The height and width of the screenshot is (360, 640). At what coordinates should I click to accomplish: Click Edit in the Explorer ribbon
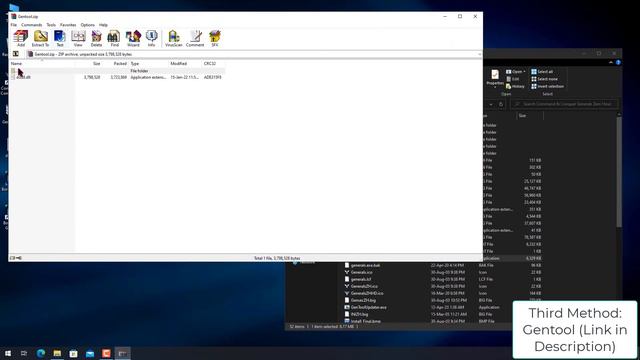tap(513, 79)
